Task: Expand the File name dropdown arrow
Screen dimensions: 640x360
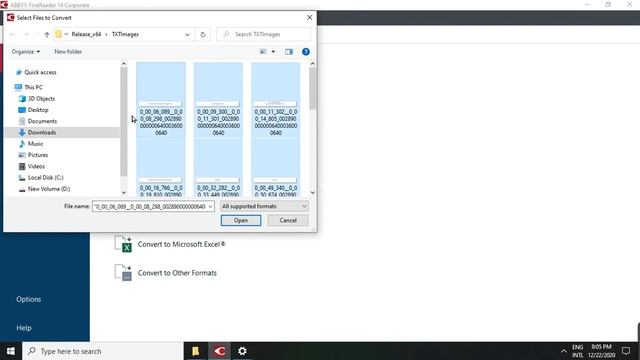Action: tap(211, 207)
